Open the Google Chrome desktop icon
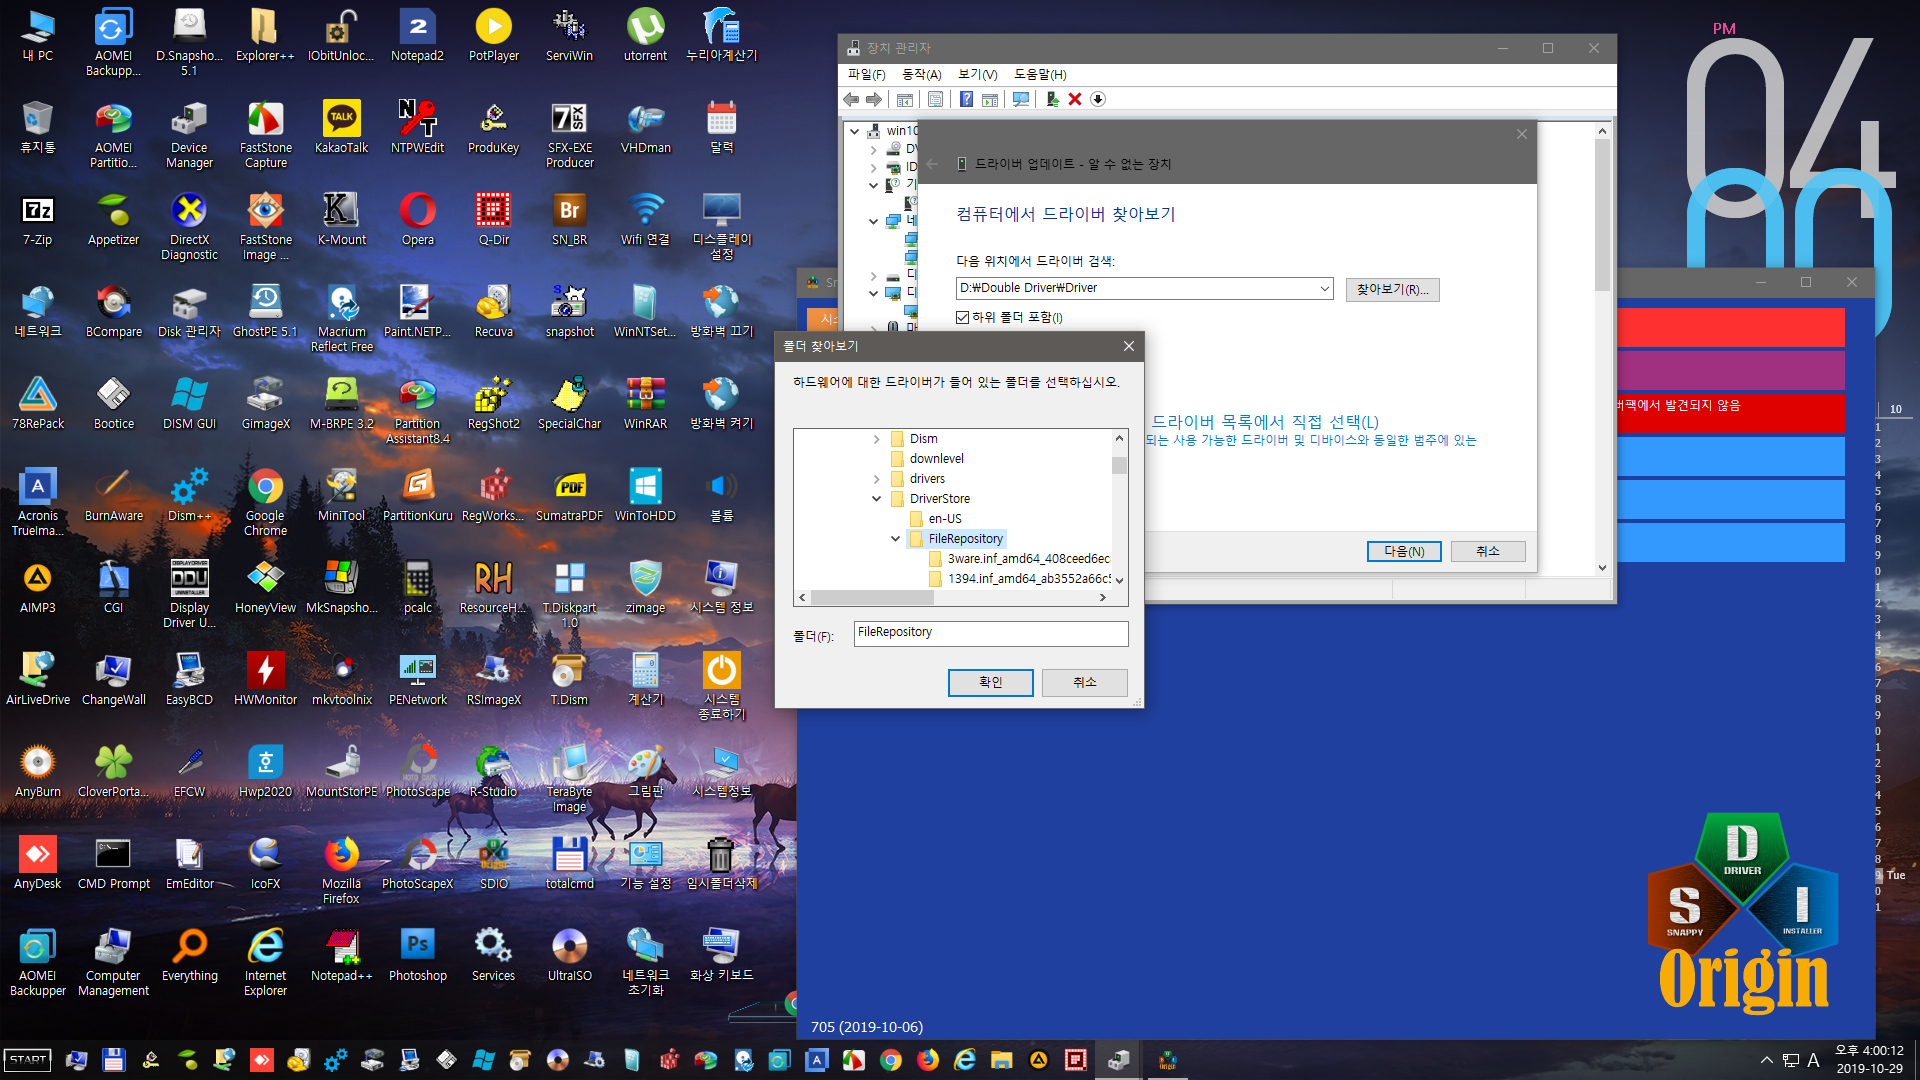 [x=265, y=503]
